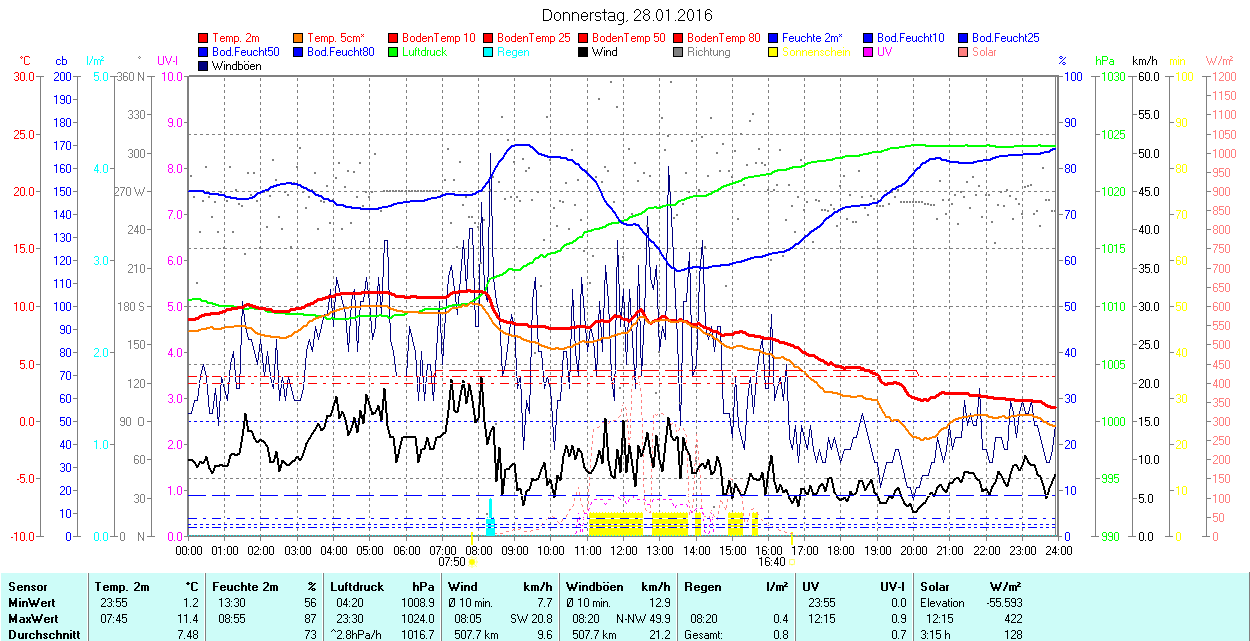
Task: Select the black Wind legend marker
Action: 584,52
